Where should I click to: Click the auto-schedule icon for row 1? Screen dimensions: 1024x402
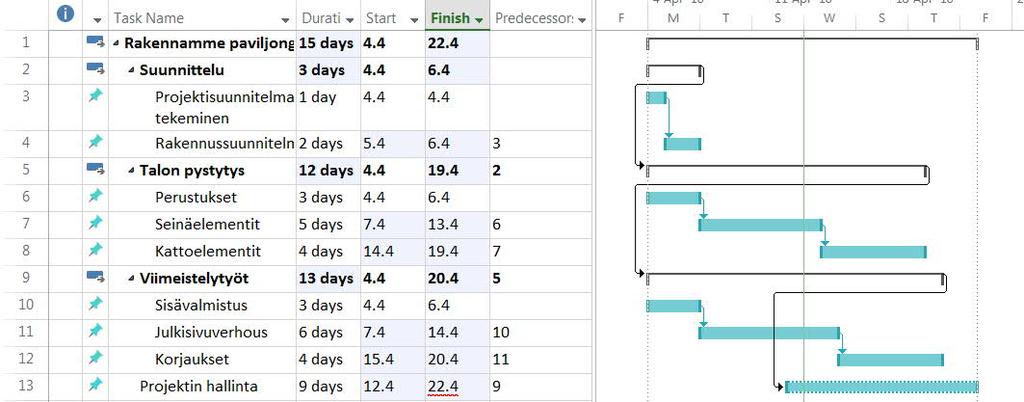(95, 42)
